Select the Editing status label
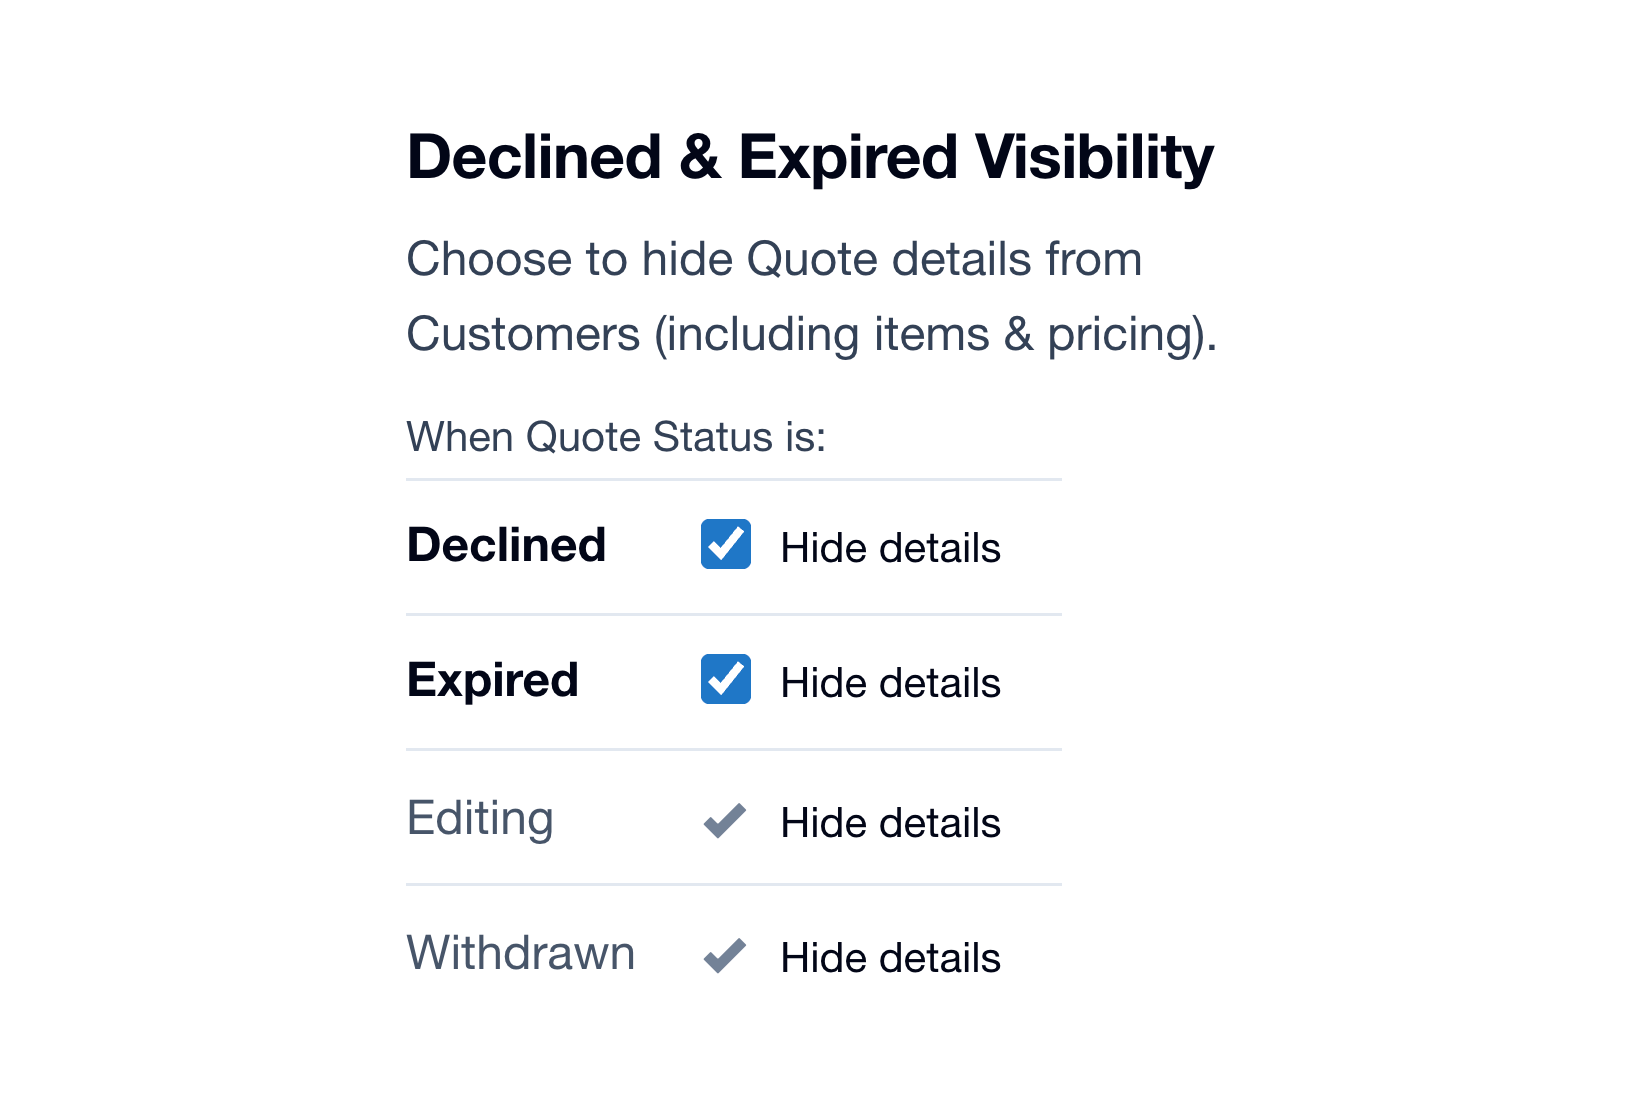The width and height of the screenshot is (1625, 1114). (x=480, y=818)
